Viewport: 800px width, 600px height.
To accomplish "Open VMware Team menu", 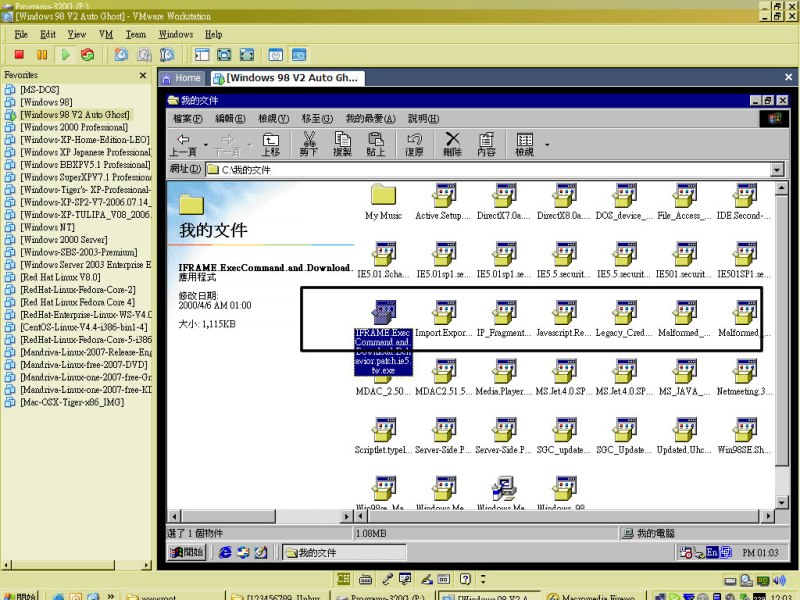I will click(x=136, y=34).
